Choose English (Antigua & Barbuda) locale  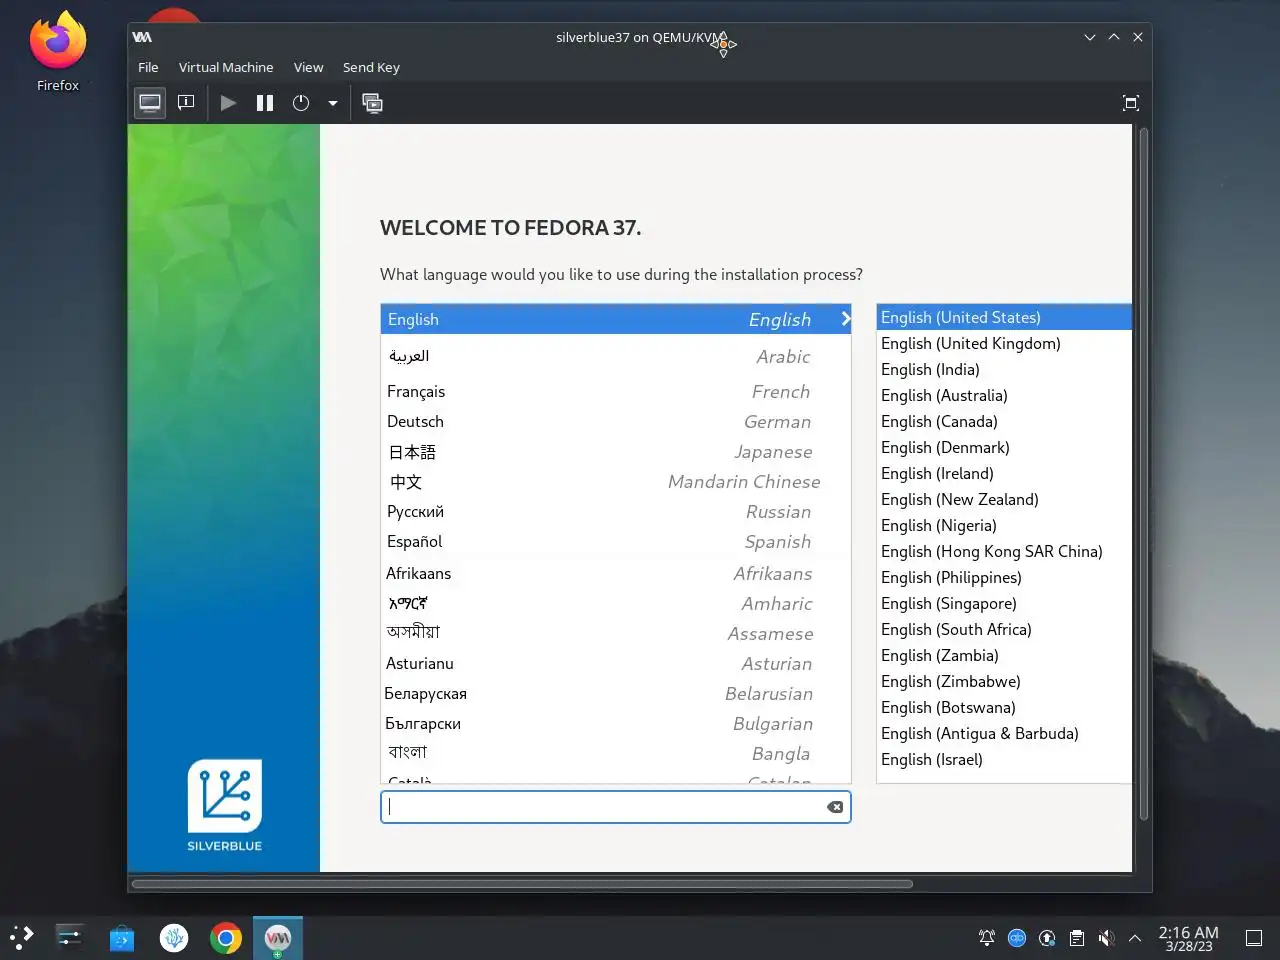[x=1004, y=733]
